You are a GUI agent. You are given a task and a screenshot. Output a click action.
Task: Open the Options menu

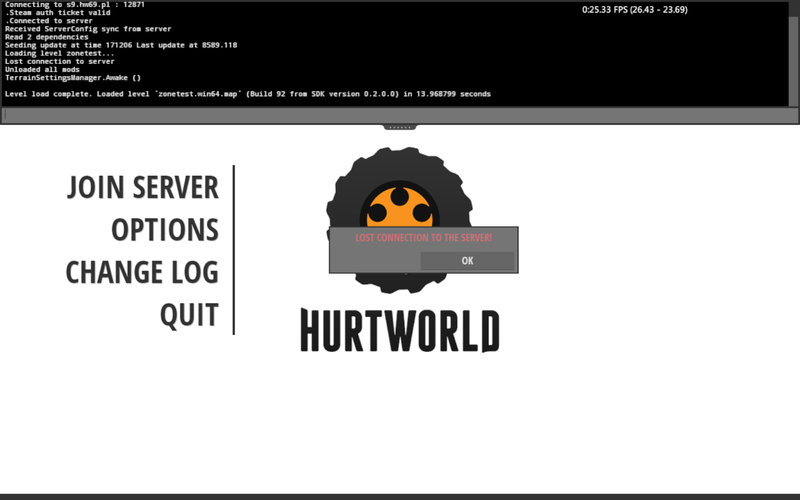(165, 230)
